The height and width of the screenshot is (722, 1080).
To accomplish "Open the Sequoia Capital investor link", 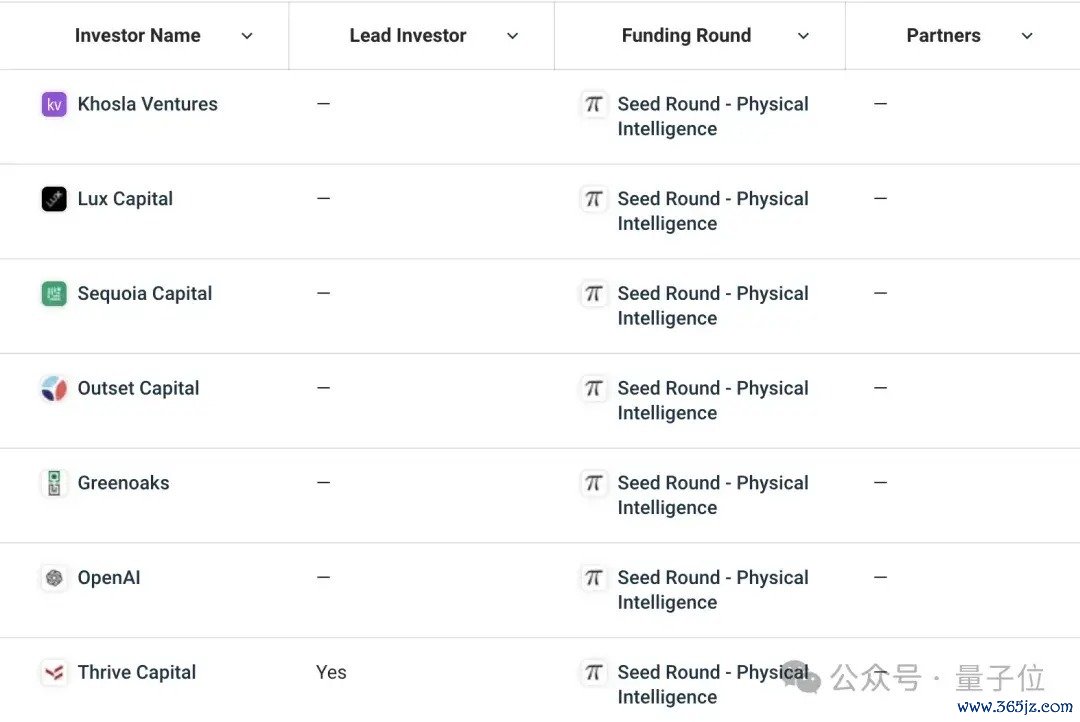I will pyautogui.click(x=145, y=293).
